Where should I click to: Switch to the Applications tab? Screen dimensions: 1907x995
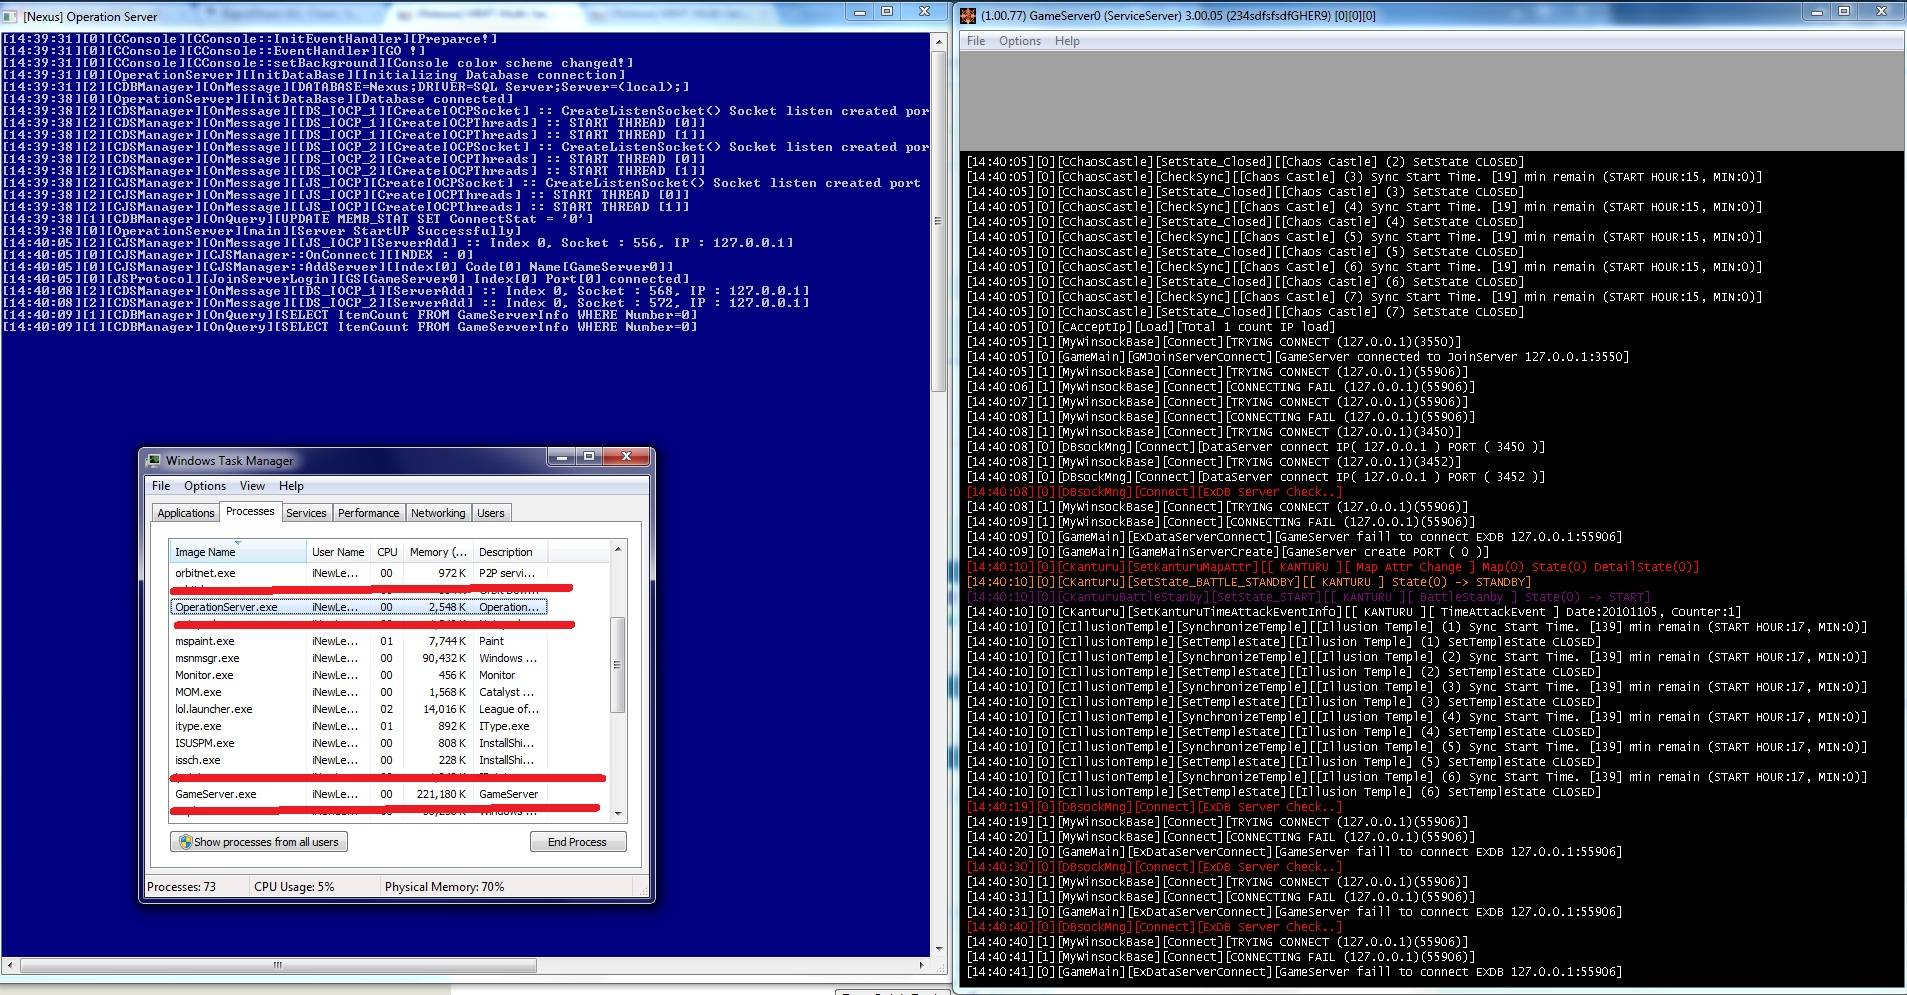[186, 513]
